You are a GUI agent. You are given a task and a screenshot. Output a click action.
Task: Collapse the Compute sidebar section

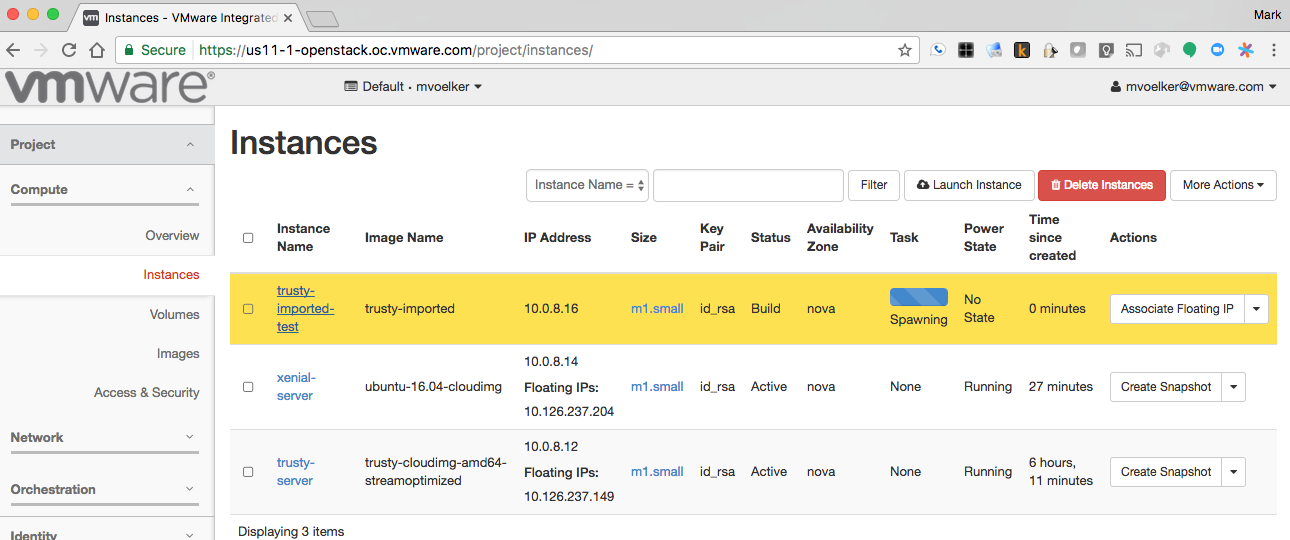pyautogui.click(x=107, y=190)
